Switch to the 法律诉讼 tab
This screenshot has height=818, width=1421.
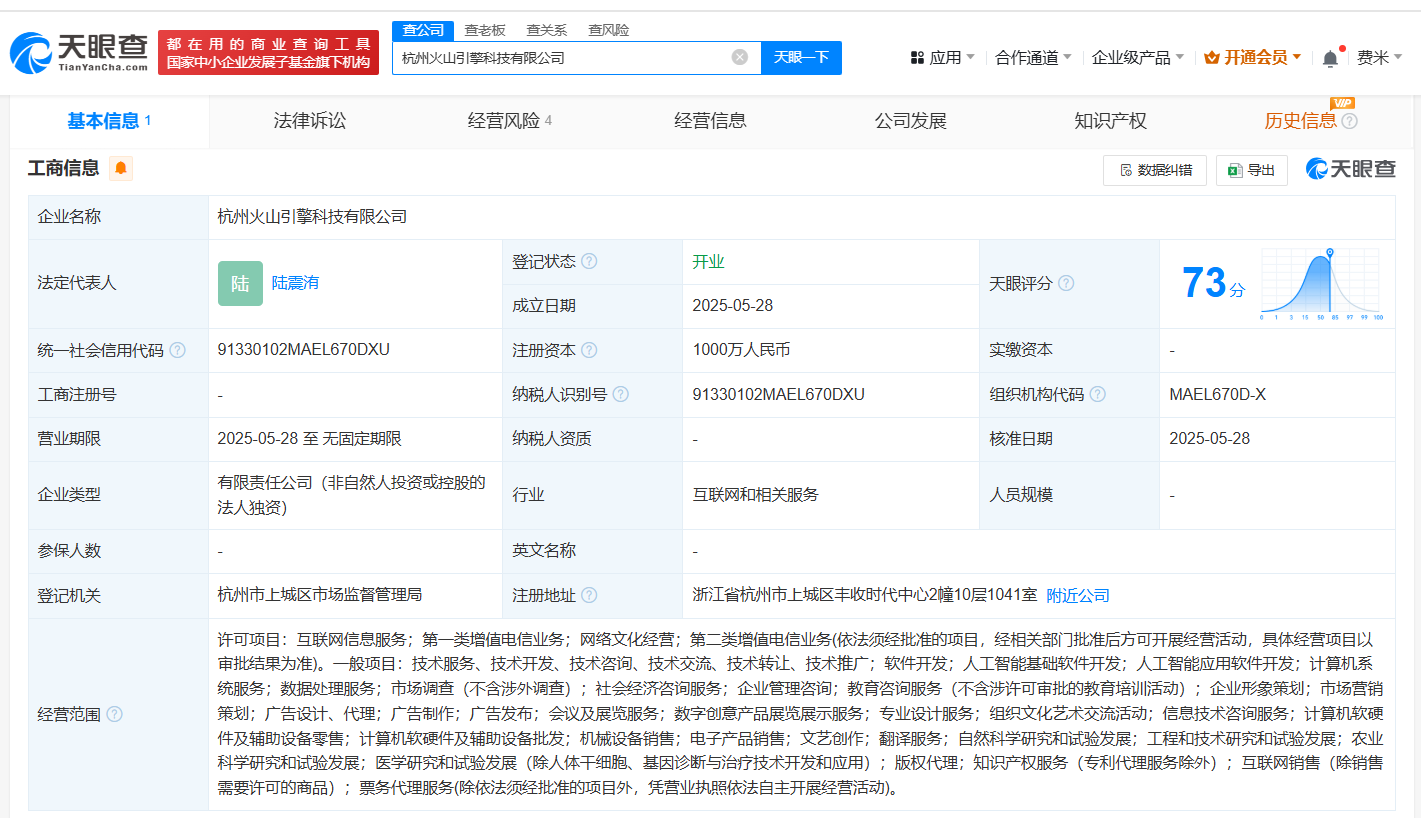(309, 120)
